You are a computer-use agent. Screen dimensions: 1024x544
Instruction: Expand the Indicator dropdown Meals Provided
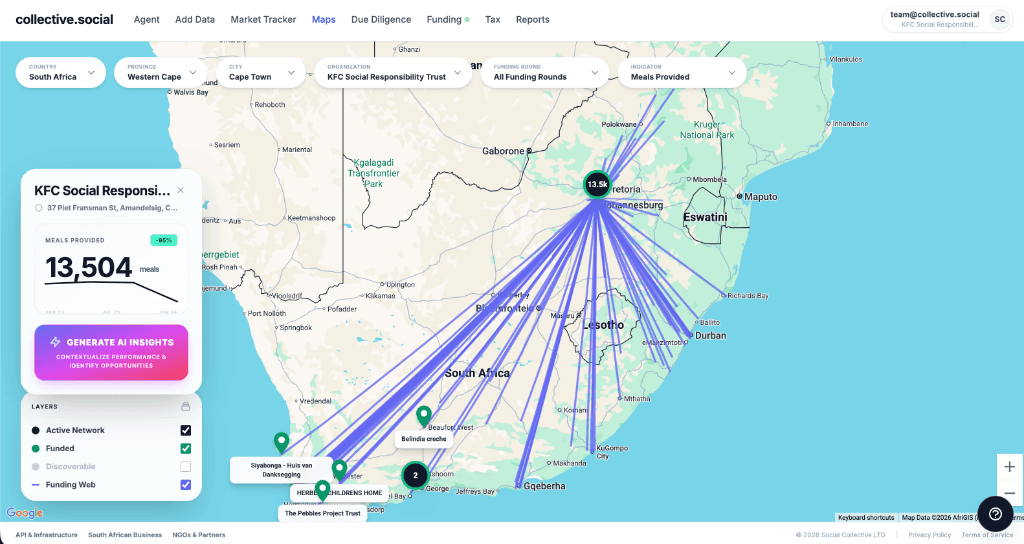click(x=682, y=72)
